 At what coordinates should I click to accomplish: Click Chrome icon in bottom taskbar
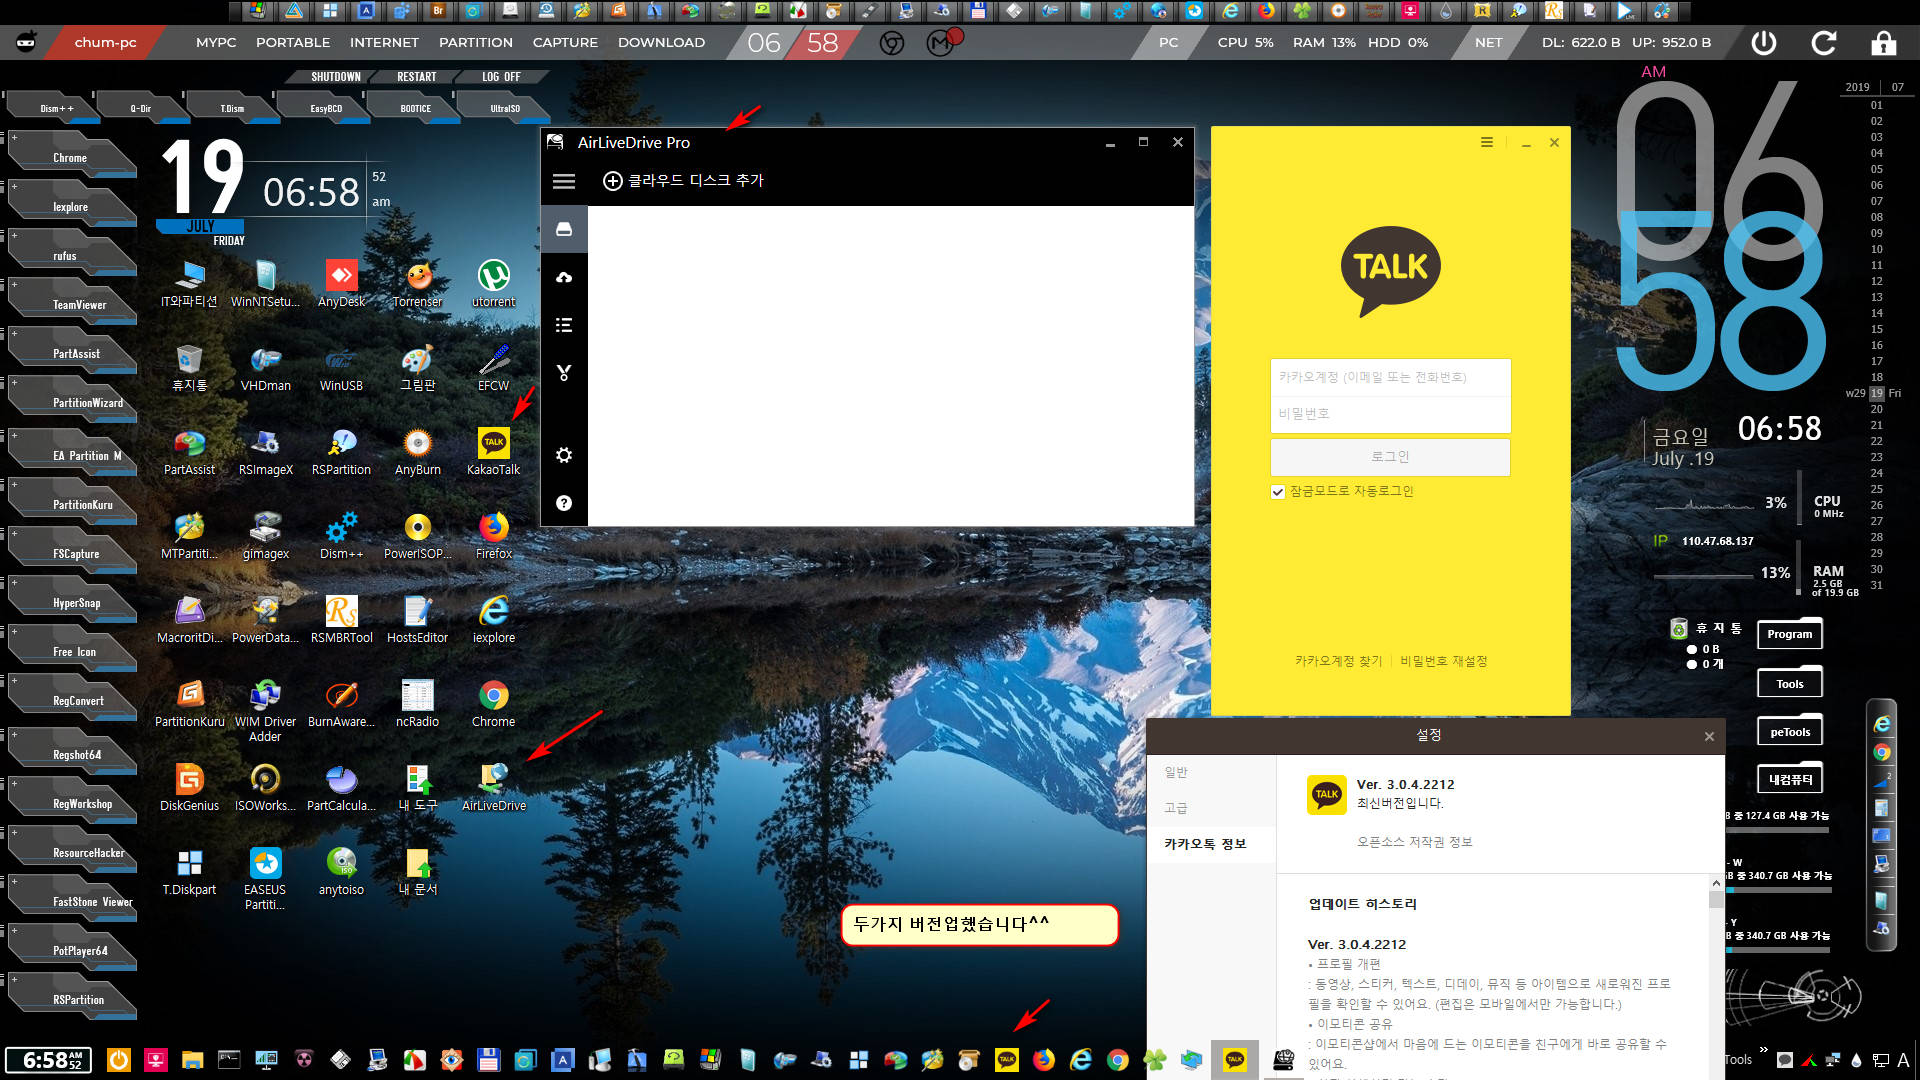(1118, 1060)
